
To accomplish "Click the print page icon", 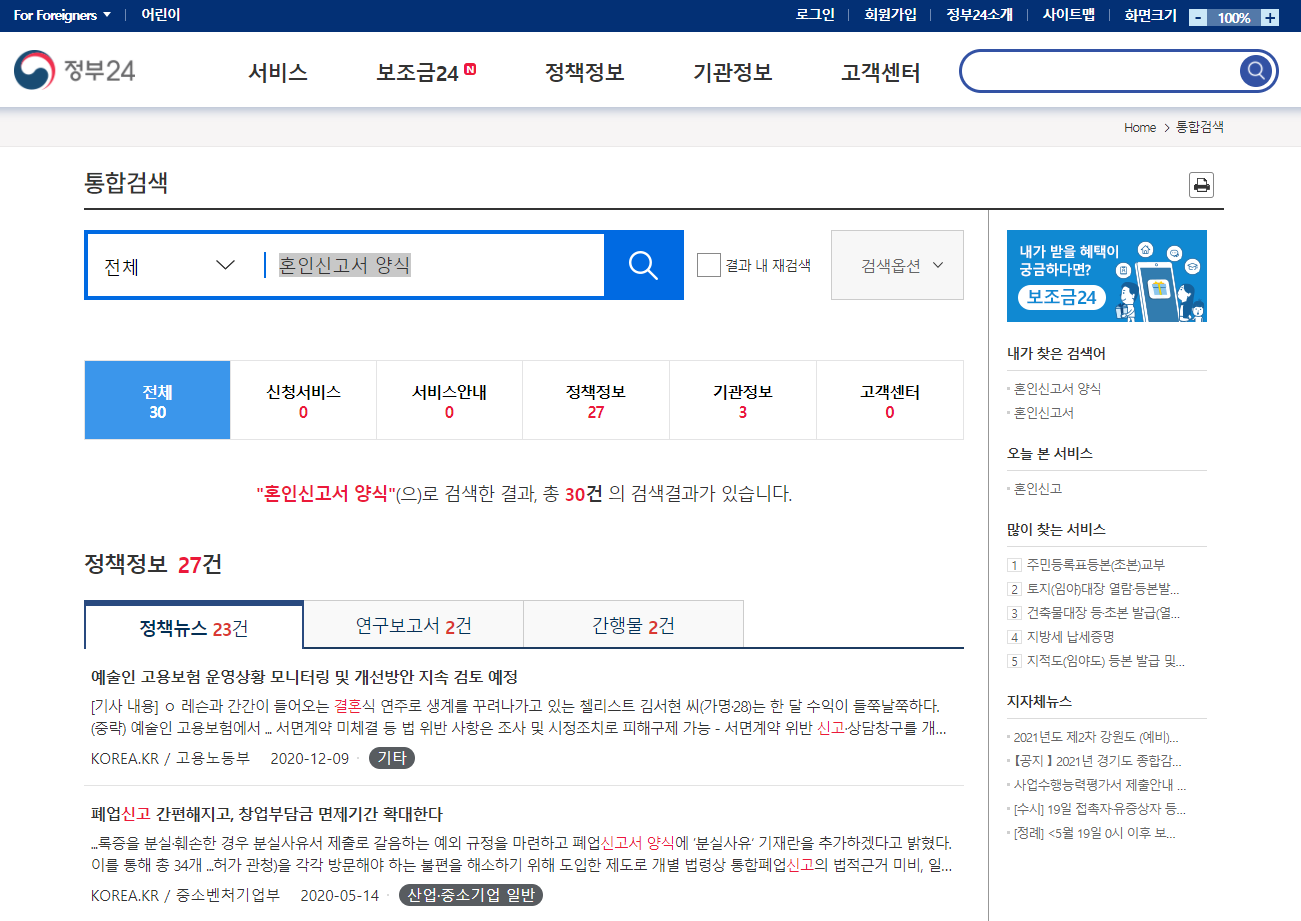I will 1201,185.
